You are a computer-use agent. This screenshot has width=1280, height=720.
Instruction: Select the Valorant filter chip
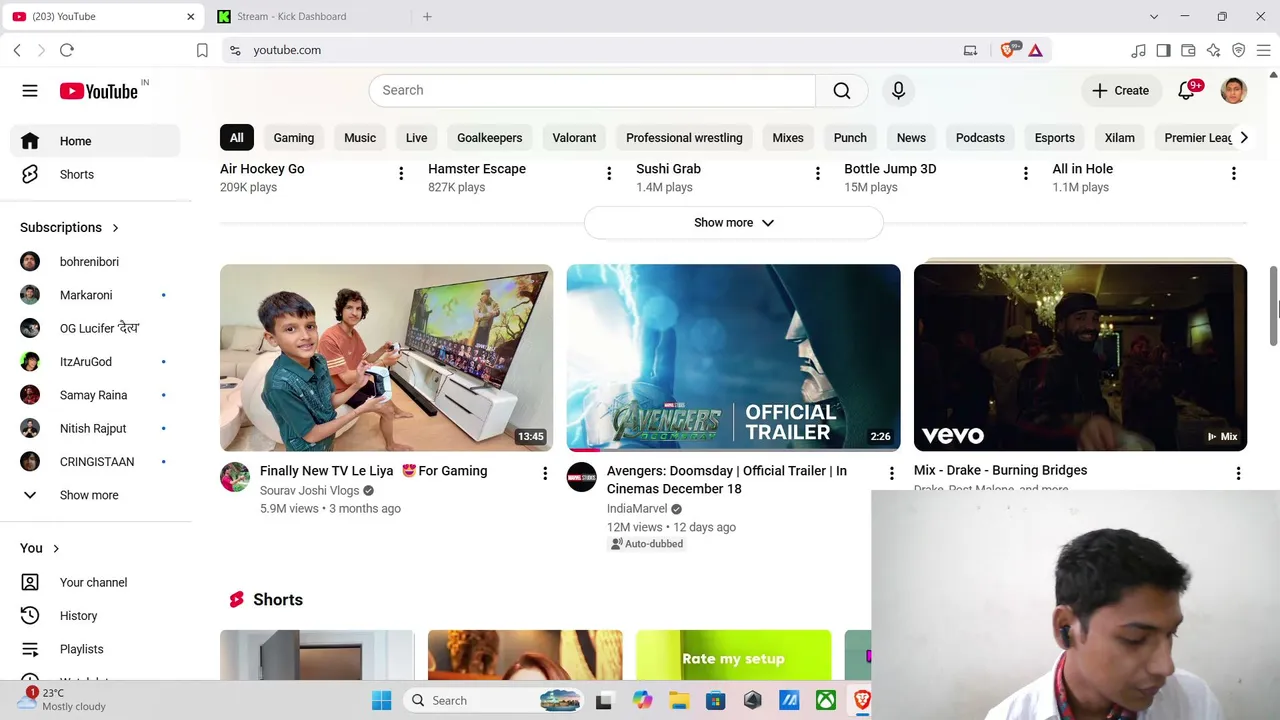pos(574,138)
